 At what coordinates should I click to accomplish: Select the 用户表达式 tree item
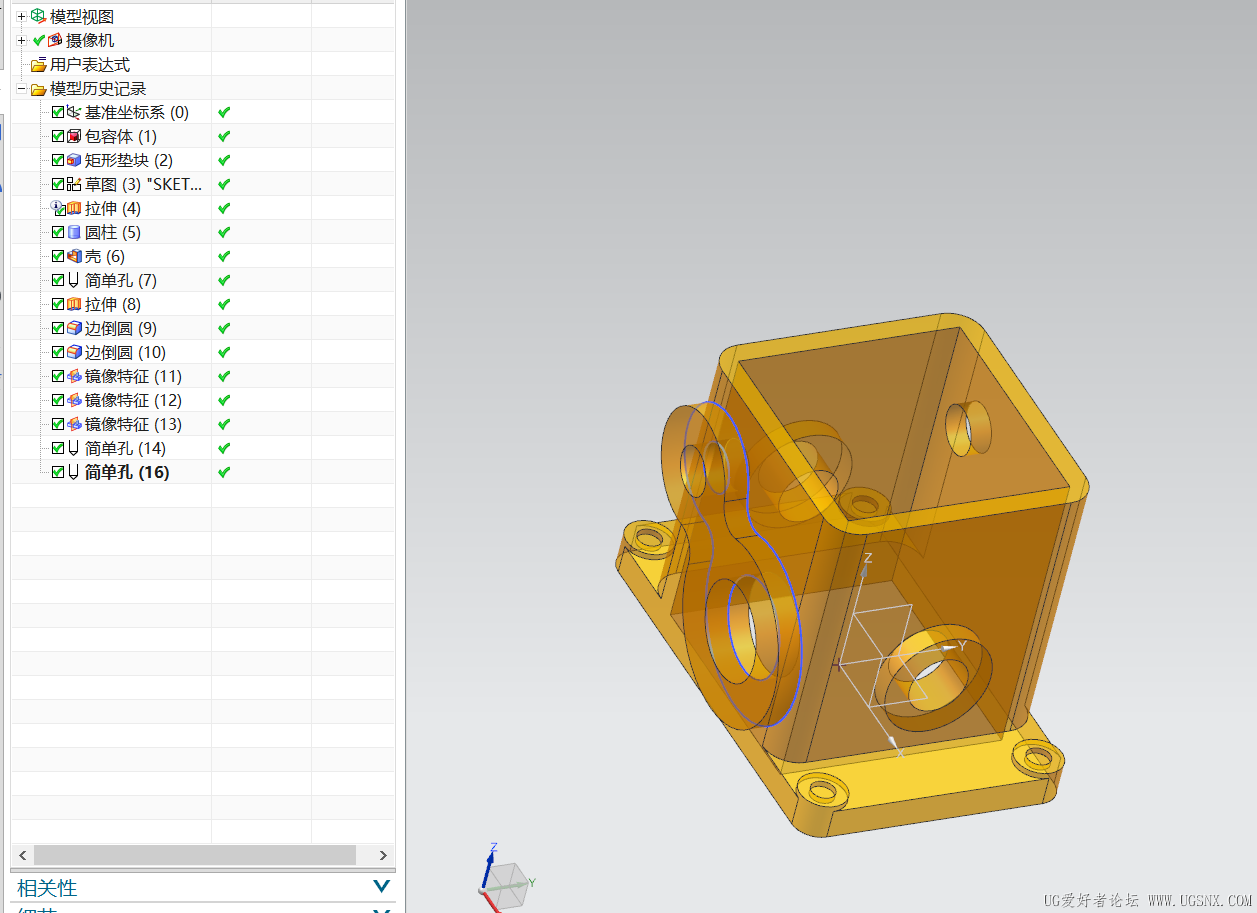point(90,64)
